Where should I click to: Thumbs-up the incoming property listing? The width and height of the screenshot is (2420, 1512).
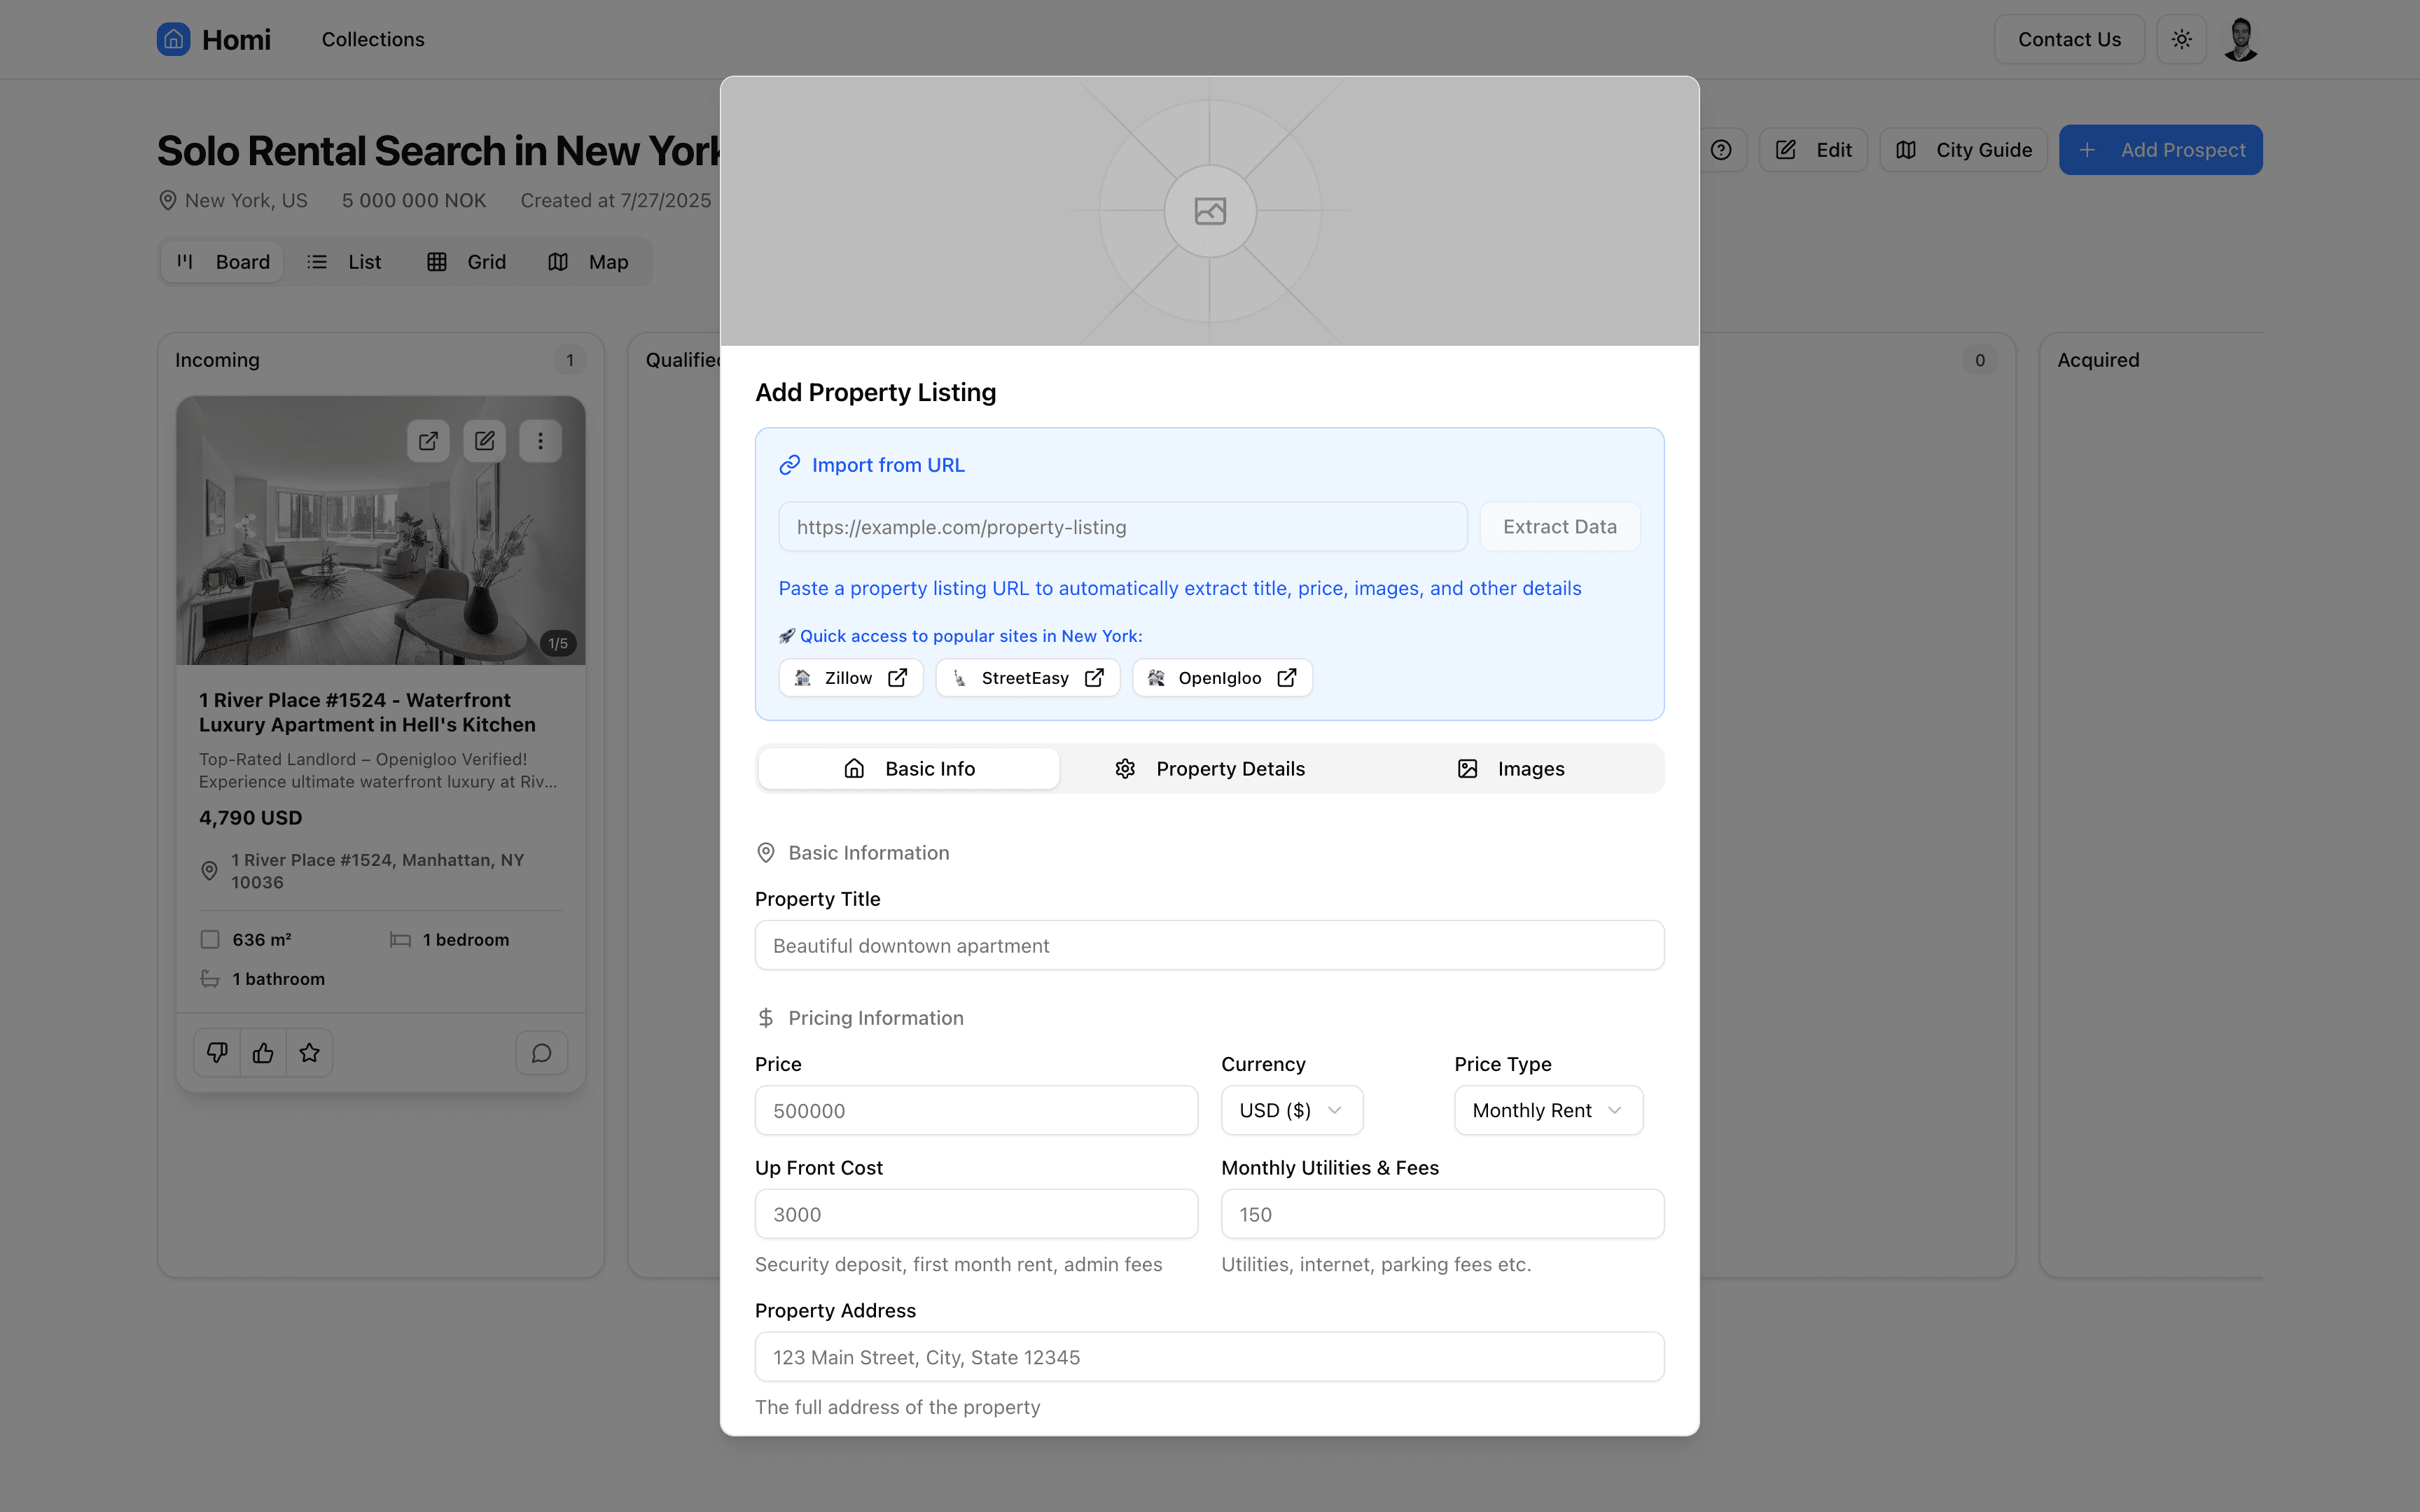pos(263,1052)
